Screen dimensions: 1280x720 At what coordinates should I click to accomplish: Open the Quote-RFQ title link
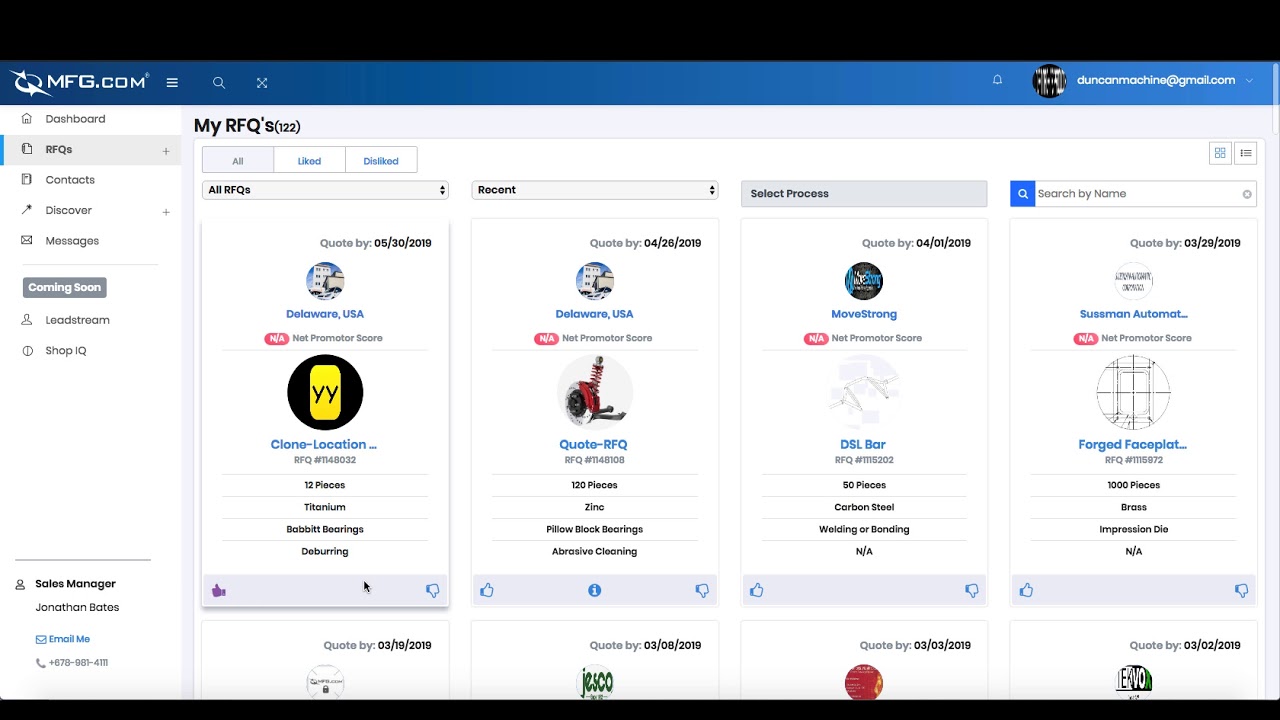[594, 444]
